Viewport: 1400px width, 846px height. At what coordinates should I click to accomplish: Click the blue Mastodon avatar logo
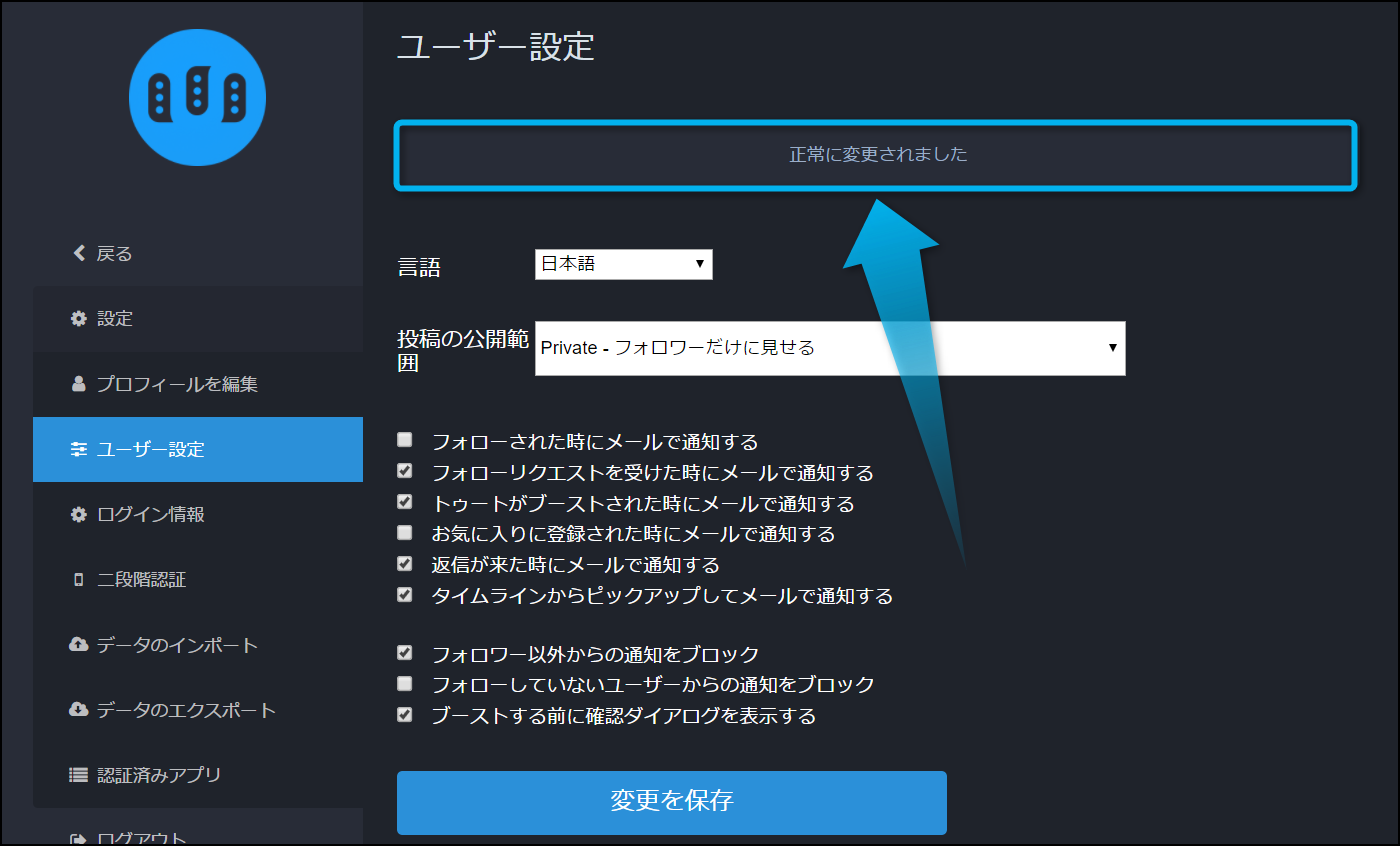click(197, 97)
